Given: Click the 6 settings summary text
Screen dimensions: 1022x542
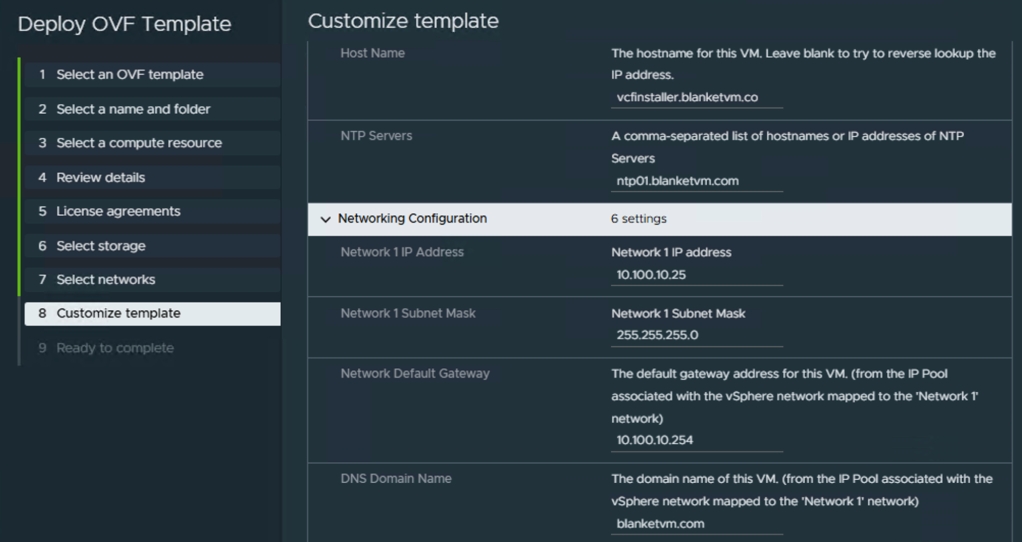Looking at the screenshot, I should click(x=638, y=219).
